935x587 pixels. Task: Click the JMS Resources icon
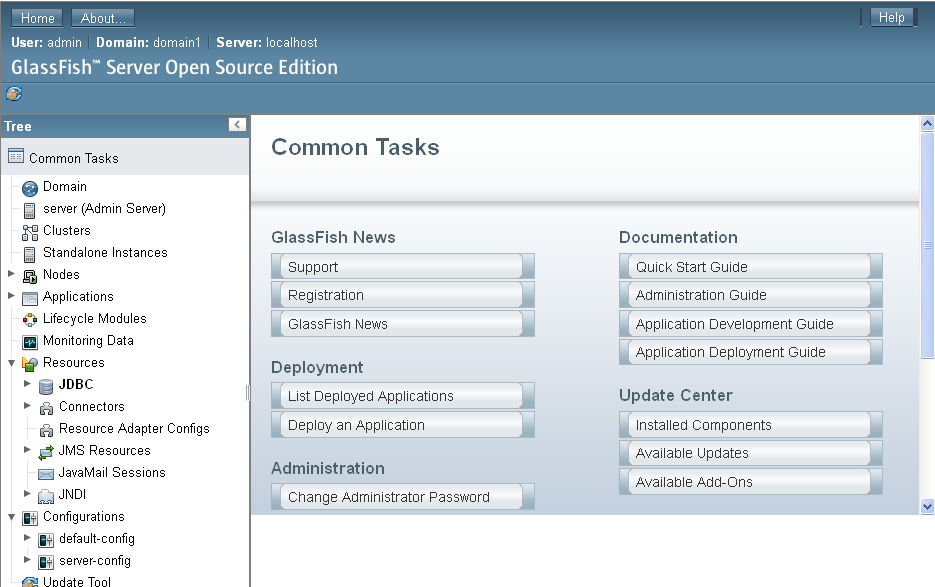point(46,453)
